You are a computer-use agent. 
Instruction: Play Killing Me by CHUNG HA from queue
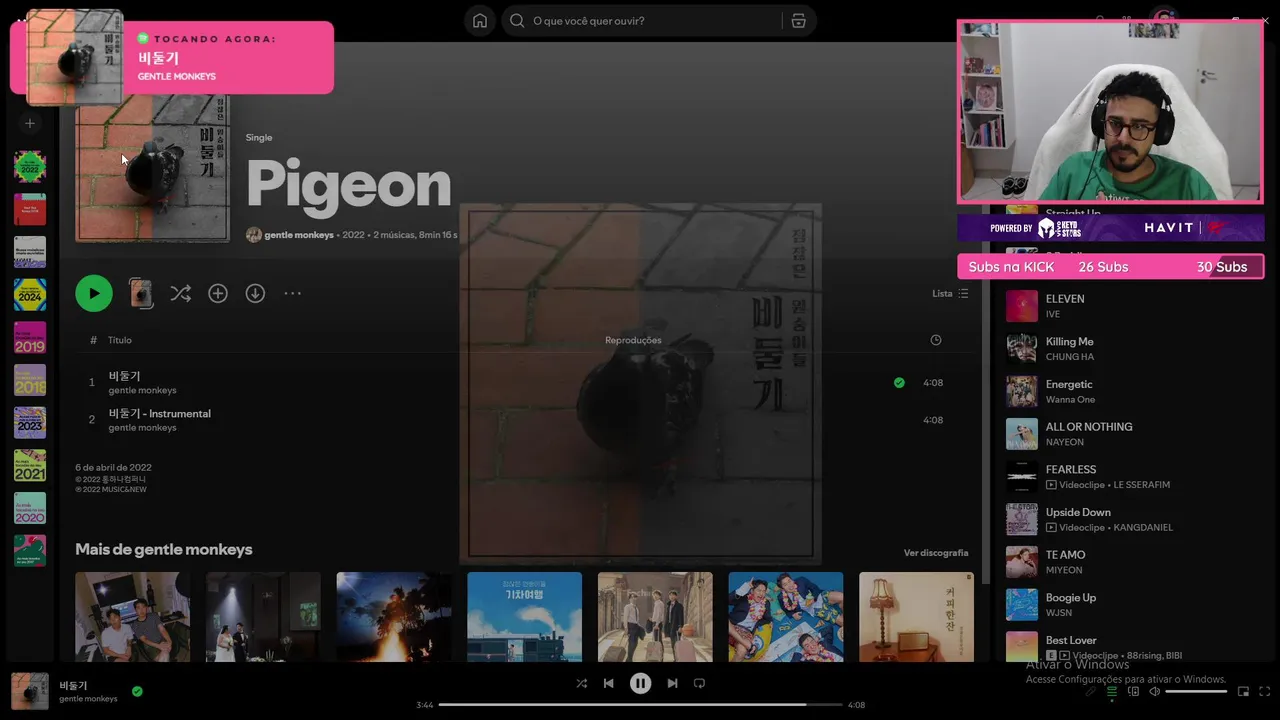pyautogui.click(x=1130, y=348)
